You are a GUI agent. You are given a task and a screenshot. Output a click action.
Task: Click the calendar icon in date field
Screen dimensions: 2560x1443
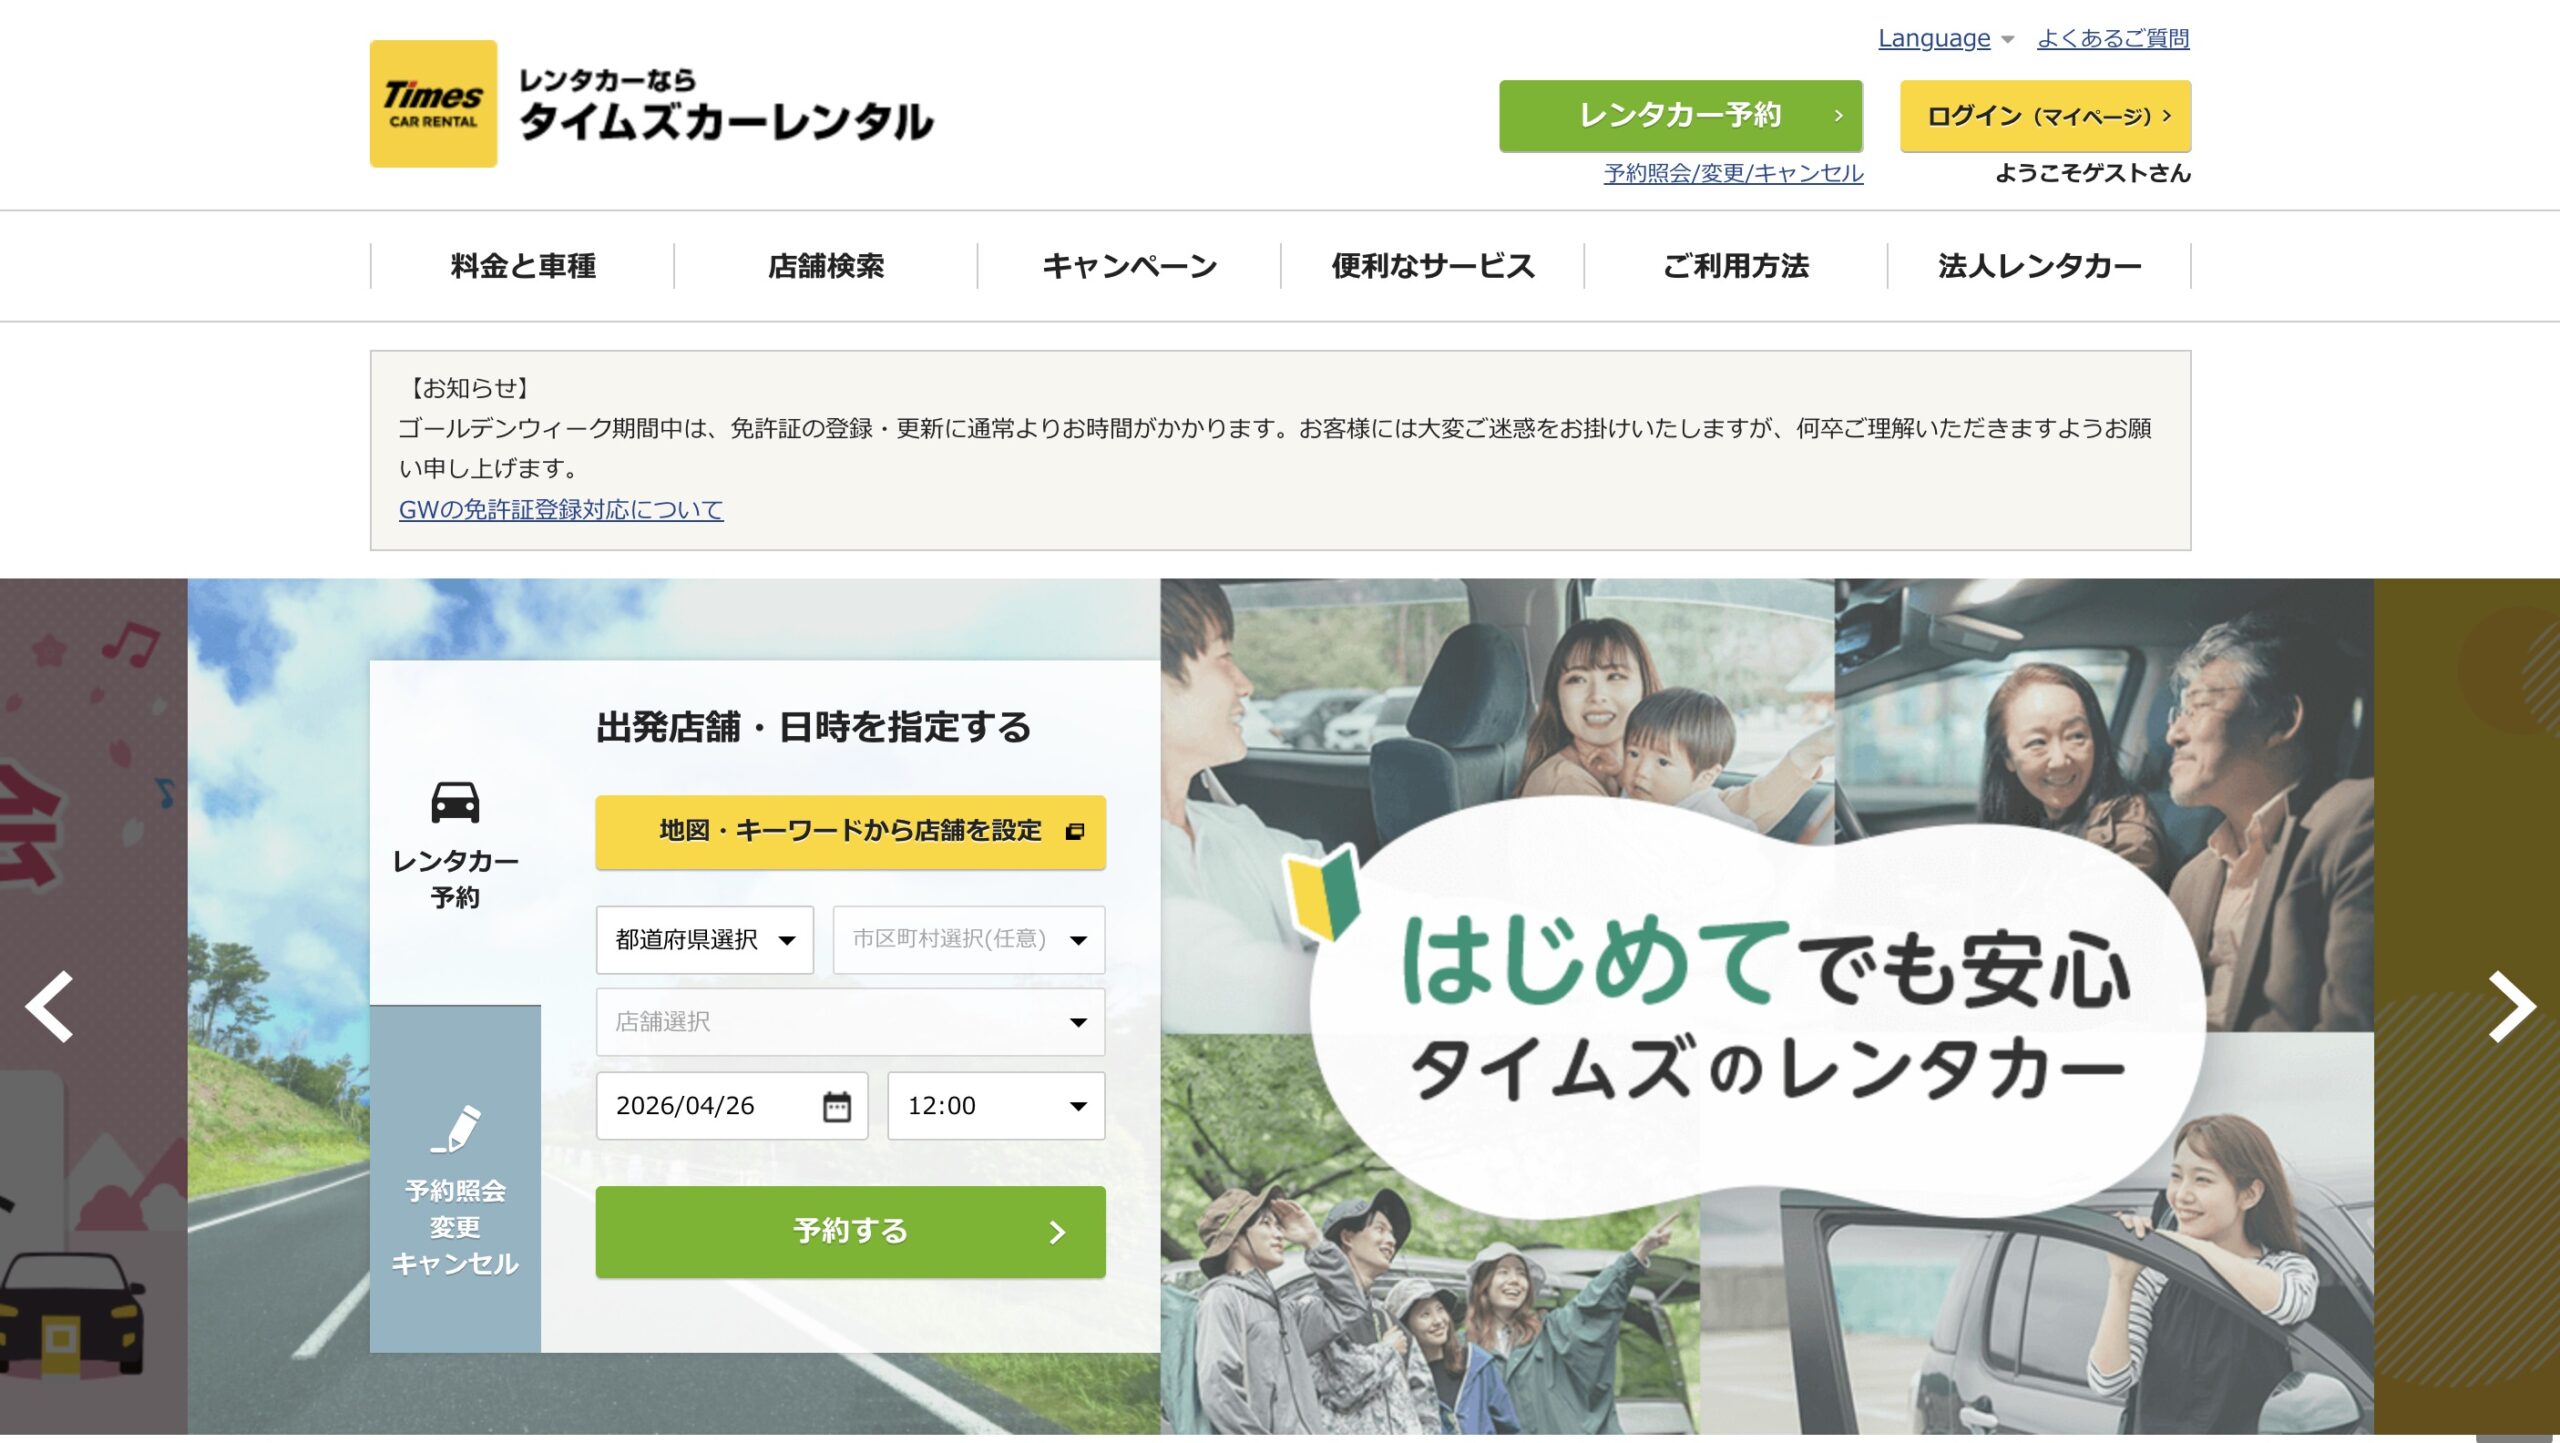[x=836, y=1106]
